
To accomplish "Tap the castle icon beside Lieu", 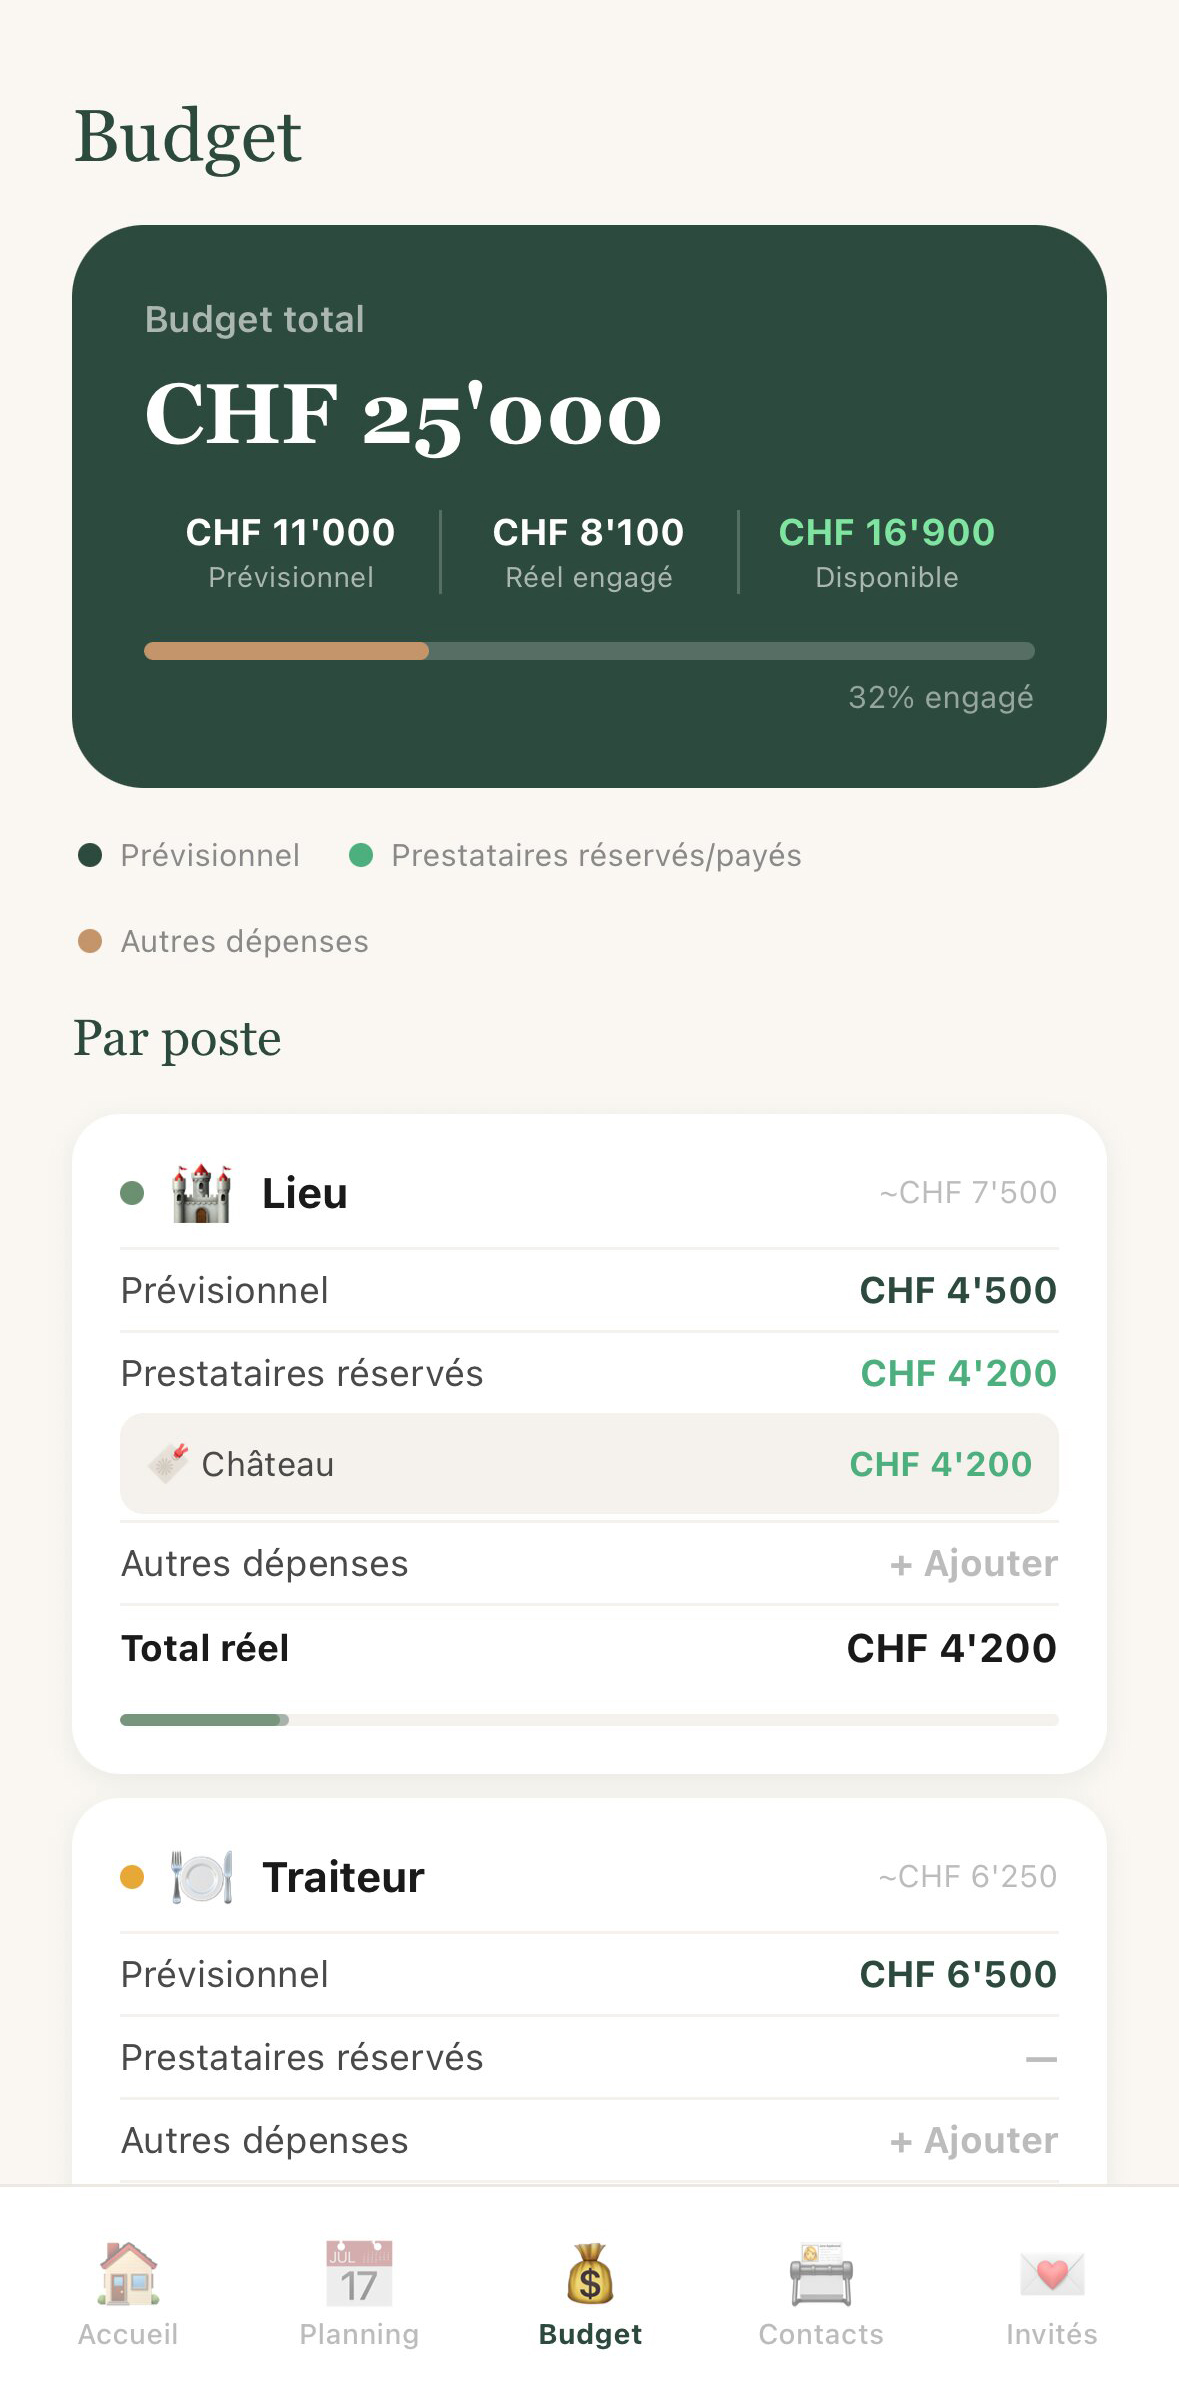I will click(x=201, y=1193).
